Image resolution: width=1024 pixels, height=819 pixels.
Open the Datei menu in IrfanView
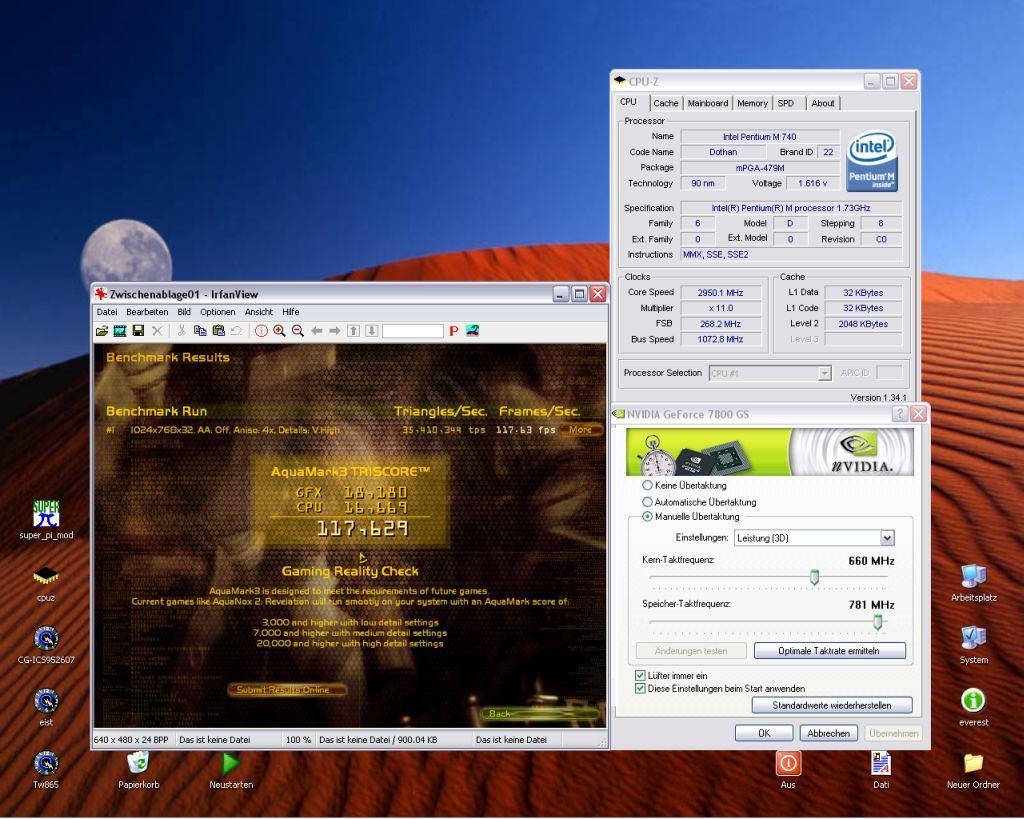pyautogui.click(x=106, y=312)
